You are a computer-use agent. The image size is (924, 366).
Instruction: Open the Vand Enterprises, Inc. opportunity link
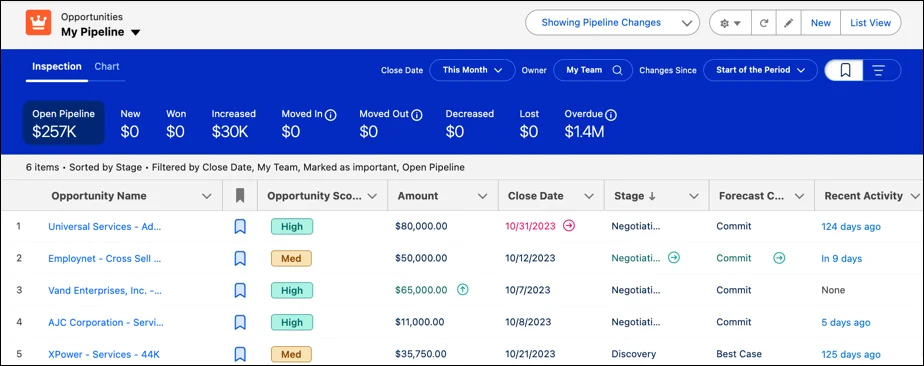coord(105,290)
